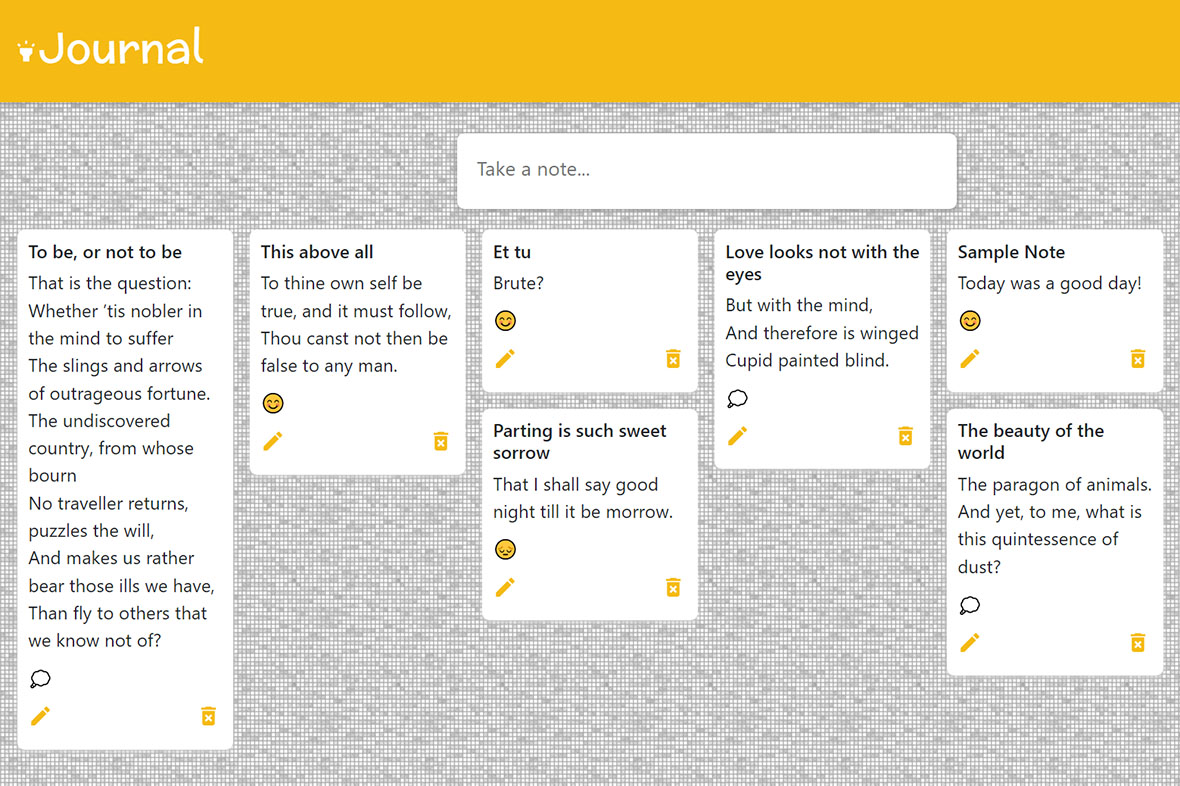Delete "Love looks not with the eyes" note
This screenshot has width=1180, height=786.
[x=905, y=435]
